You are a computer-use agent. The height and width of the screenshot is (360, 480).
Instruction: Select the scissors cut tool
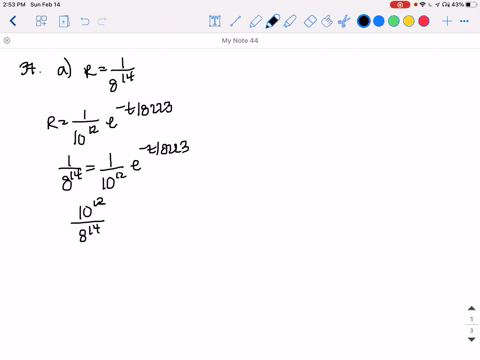[x=344, y=21]
